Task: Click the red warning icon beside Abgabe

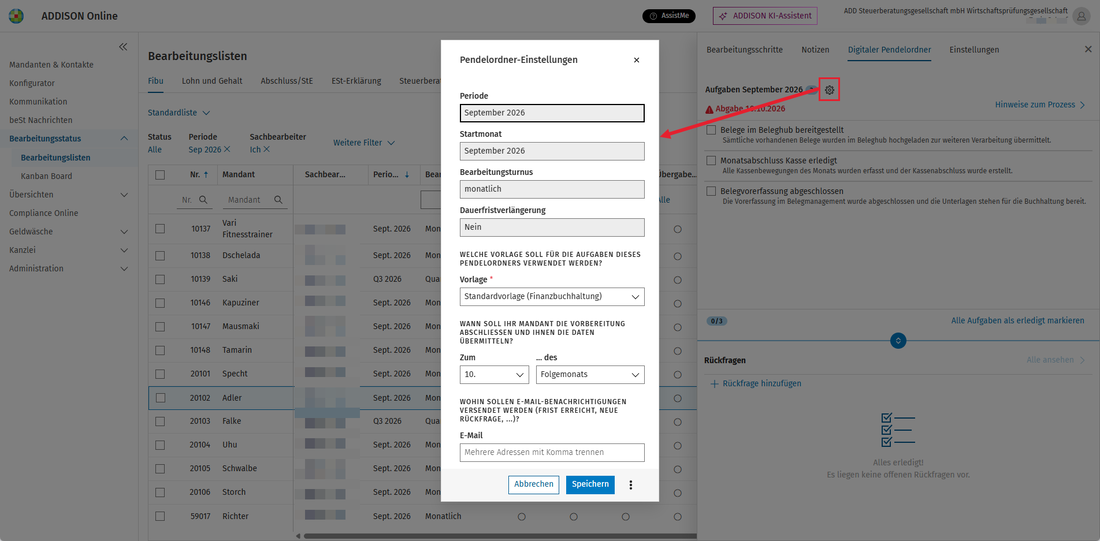Action: click(709, 109)
